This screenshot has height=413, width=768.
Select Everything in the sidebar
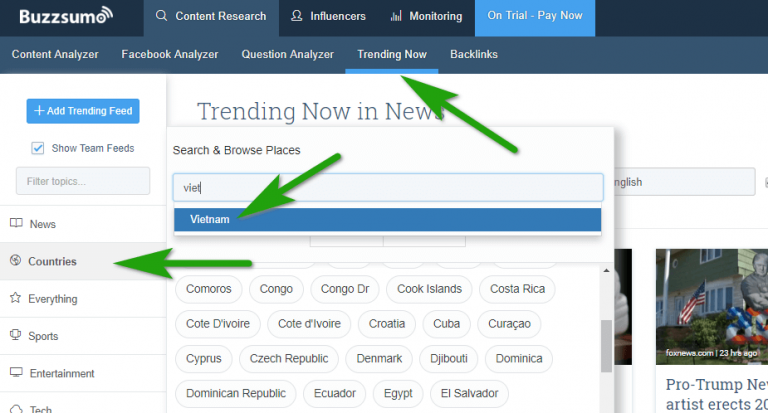tap(83, 298)
